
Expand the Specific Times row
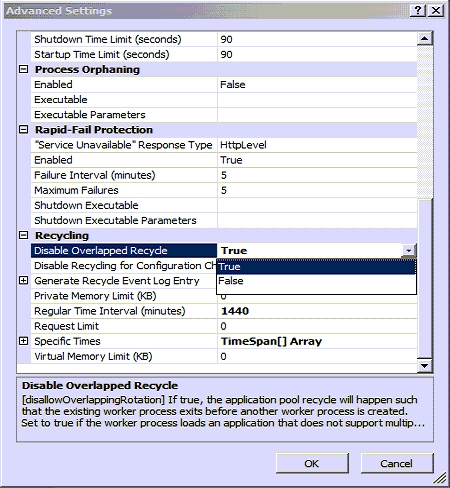[23, 341]
